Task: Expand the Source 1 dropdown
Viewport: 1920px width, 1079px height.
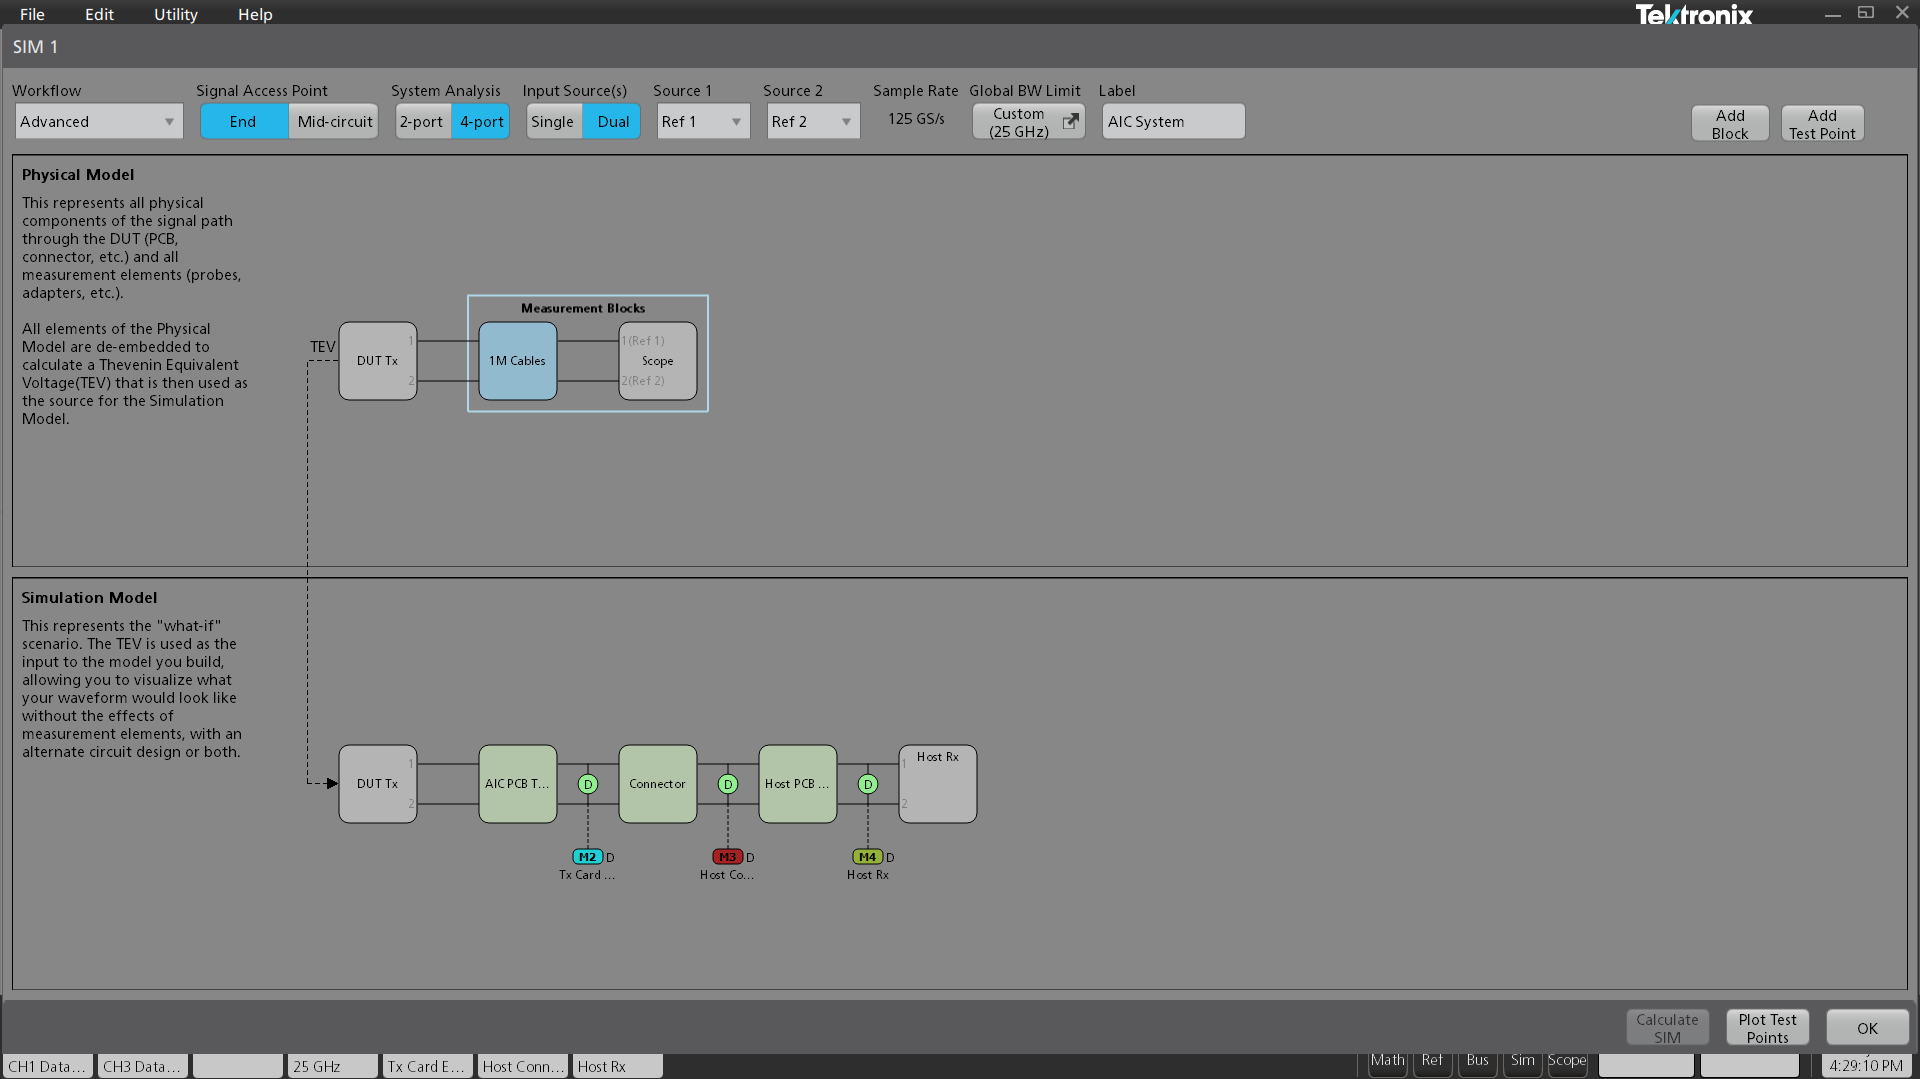Action: point(703,122)
